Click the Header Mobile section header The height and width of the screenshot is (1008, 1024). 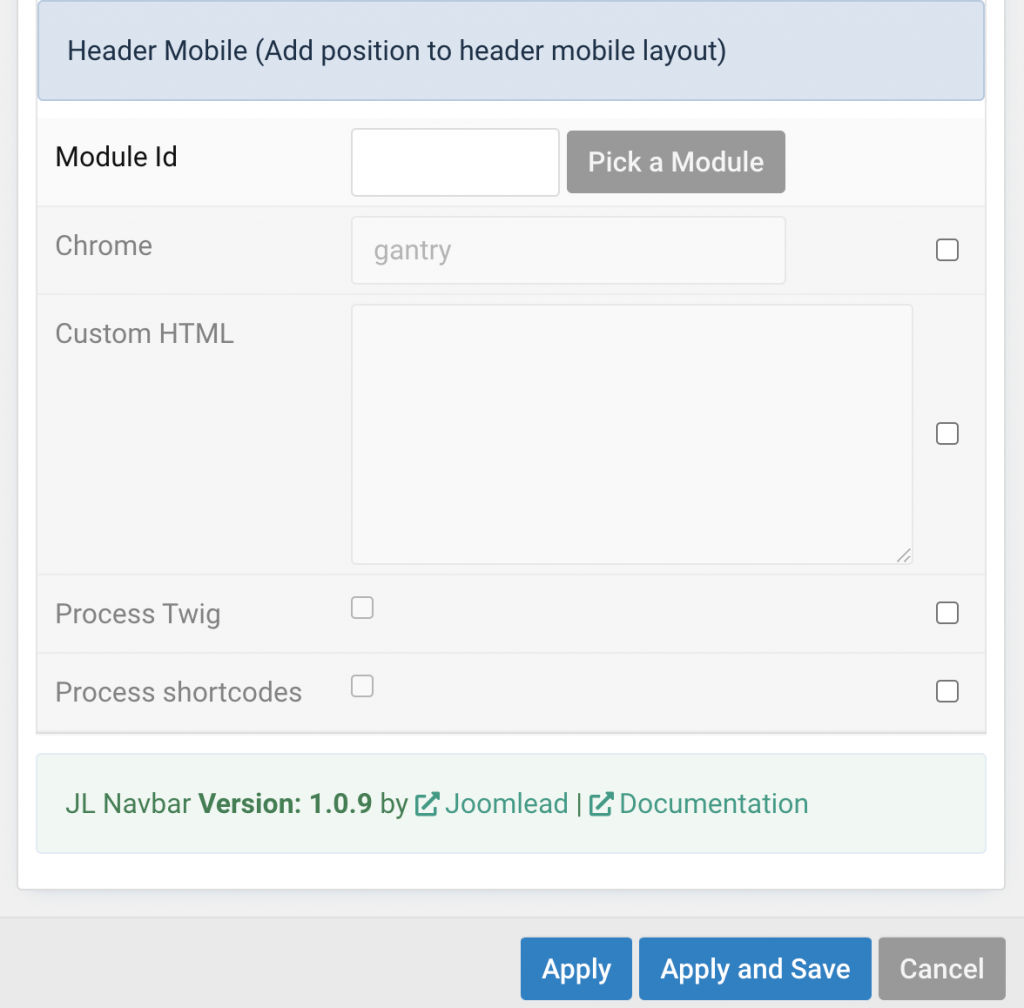pos(511,51)
